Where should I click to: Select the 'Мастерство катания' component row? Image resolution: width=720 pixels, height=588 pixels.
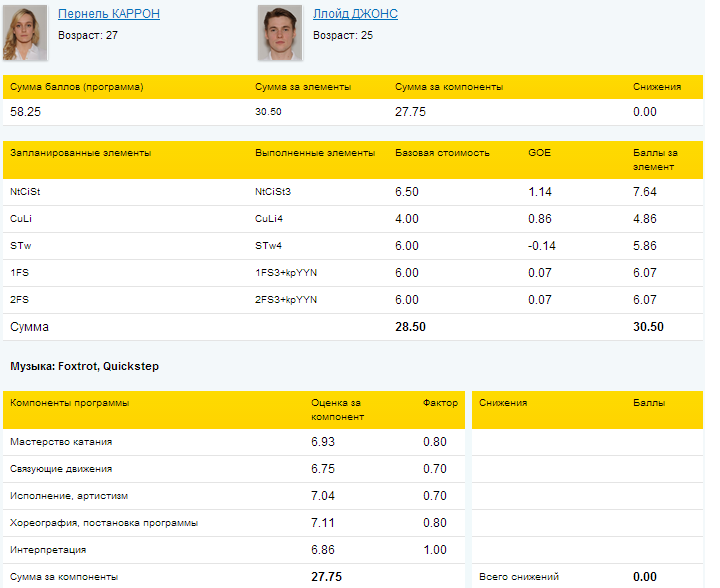point(61,442)
